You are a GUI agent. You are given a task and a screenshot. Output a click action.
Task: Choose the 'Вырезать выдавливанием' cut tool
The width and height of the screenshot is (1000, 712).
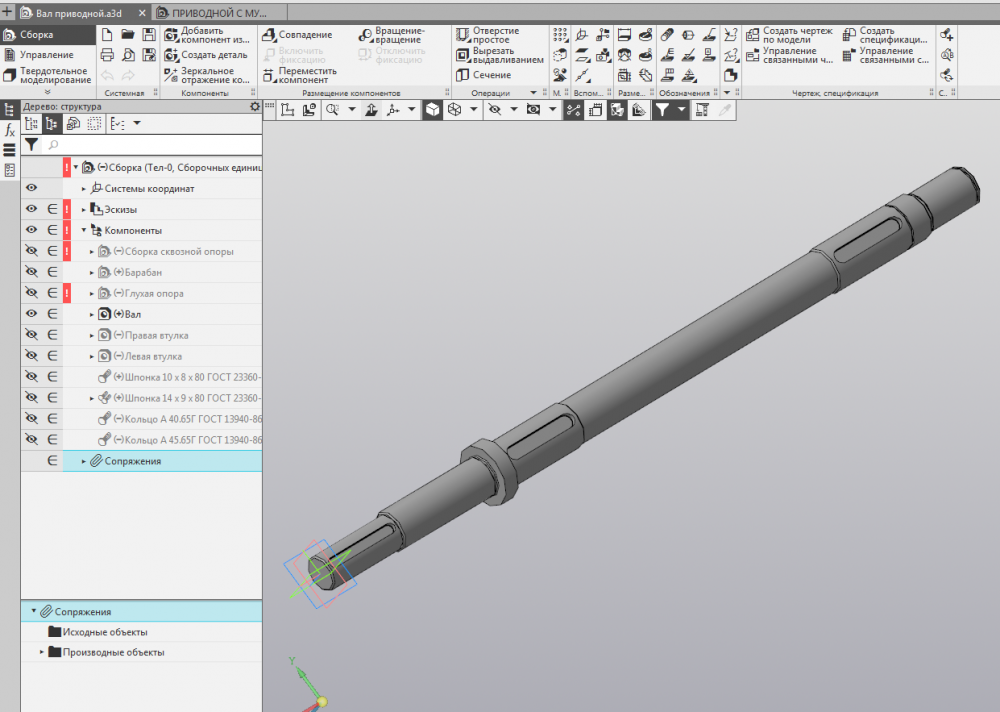tap(462, 55)
